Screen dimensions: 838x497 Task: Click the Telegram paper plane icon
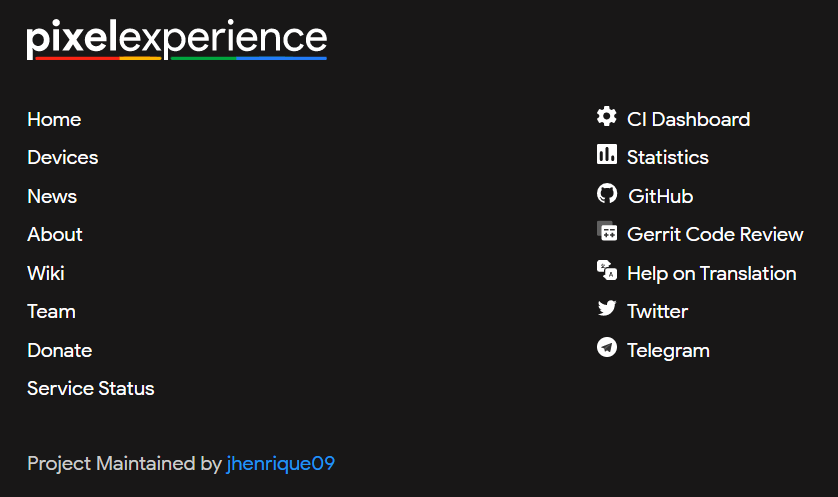click(606, 348)
